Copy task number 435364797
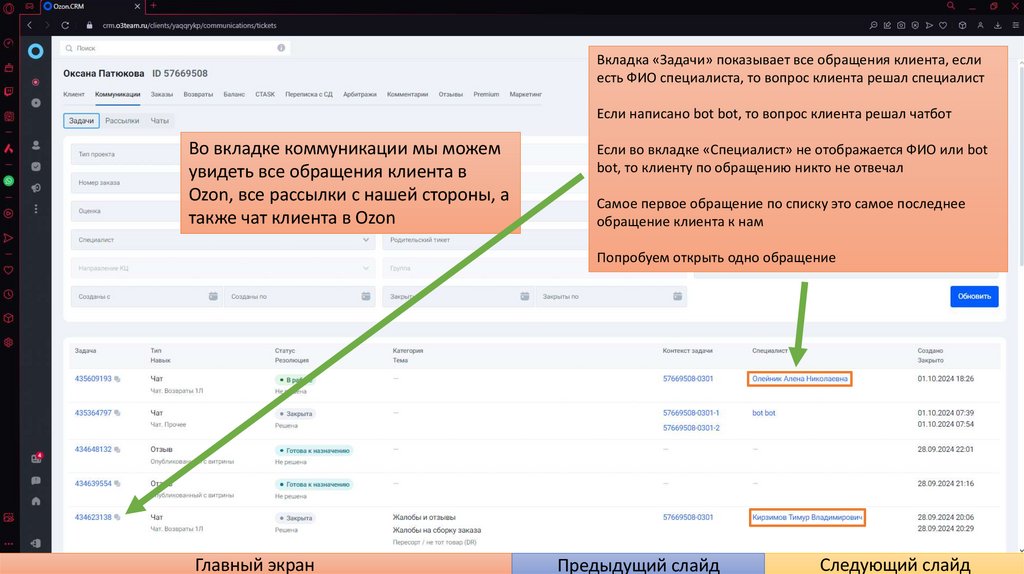 (x=118, y=413)
